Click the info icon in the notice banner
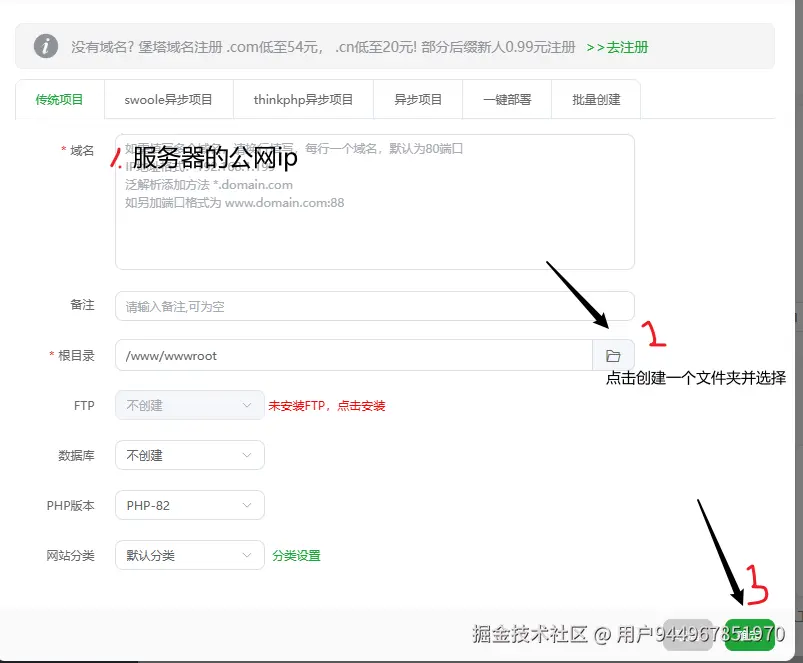Viewport: 803px width, 663px height. point(46,46)
